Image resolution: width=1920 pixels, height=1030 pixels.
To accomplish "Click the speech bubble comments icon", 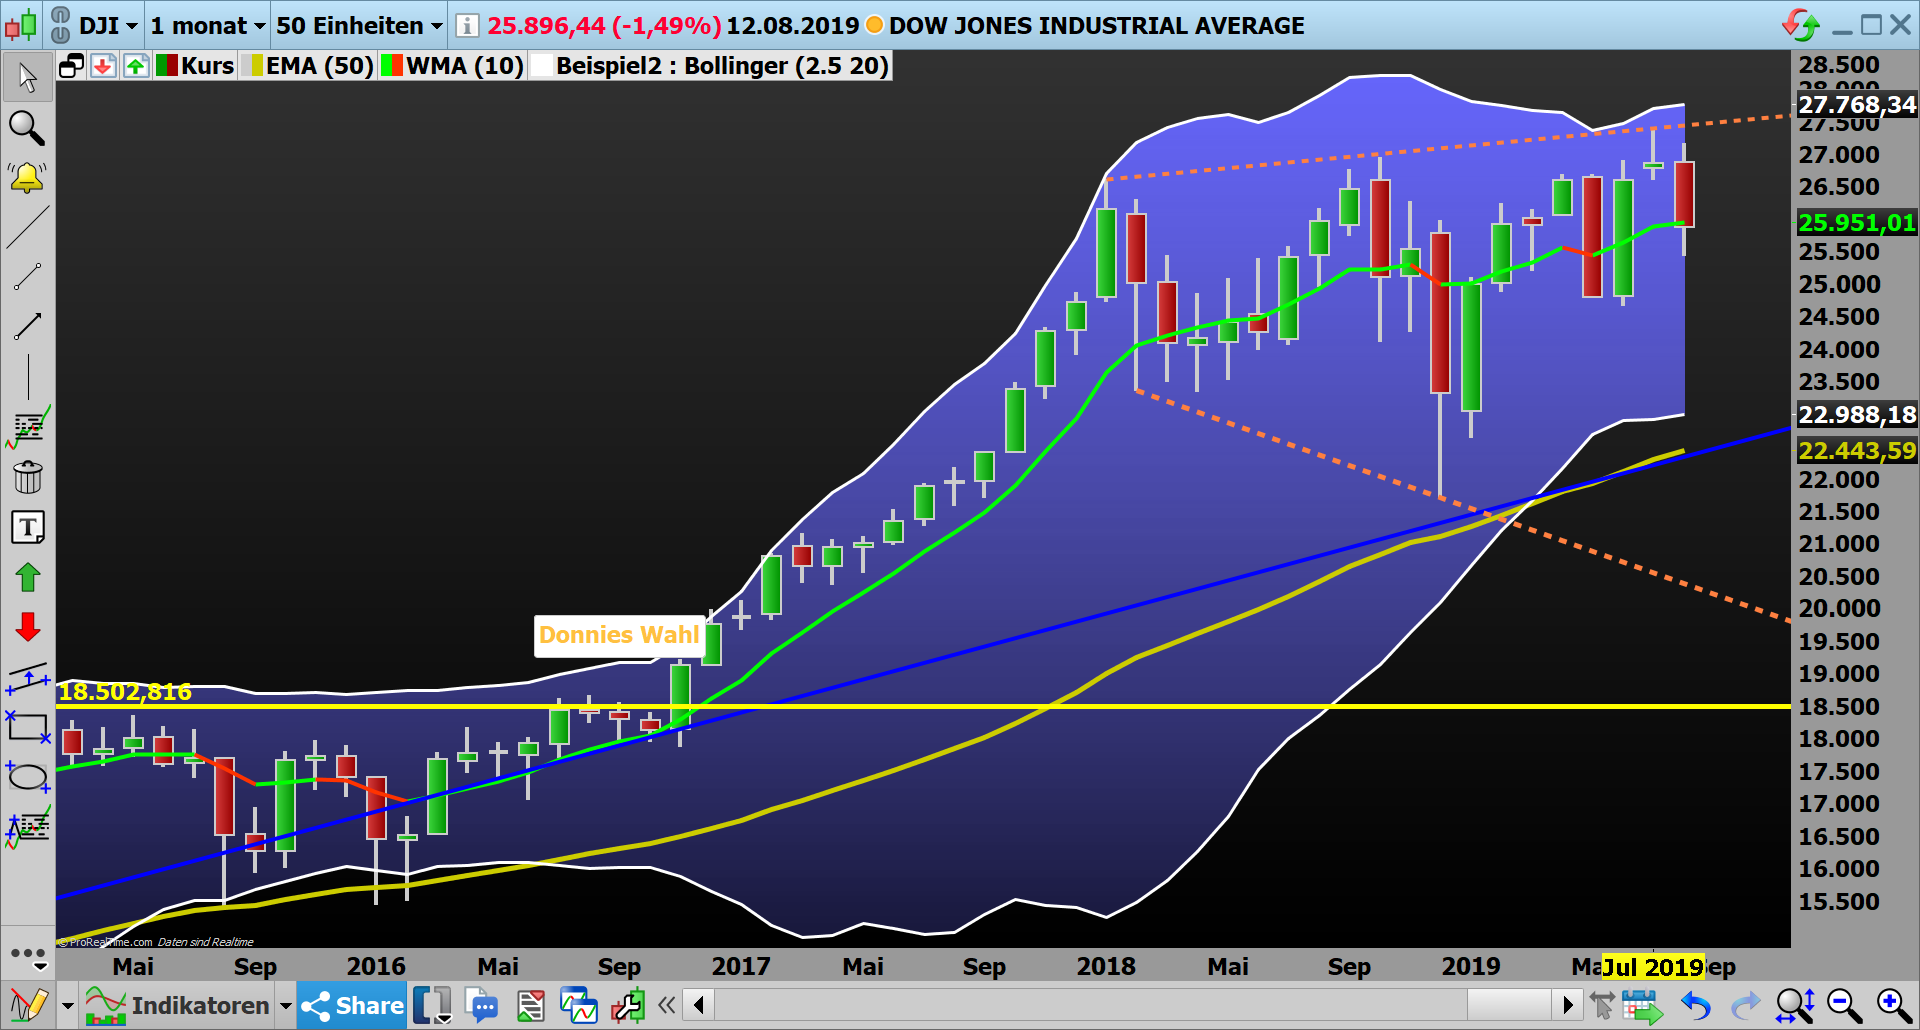I will tap(483, 1005).
